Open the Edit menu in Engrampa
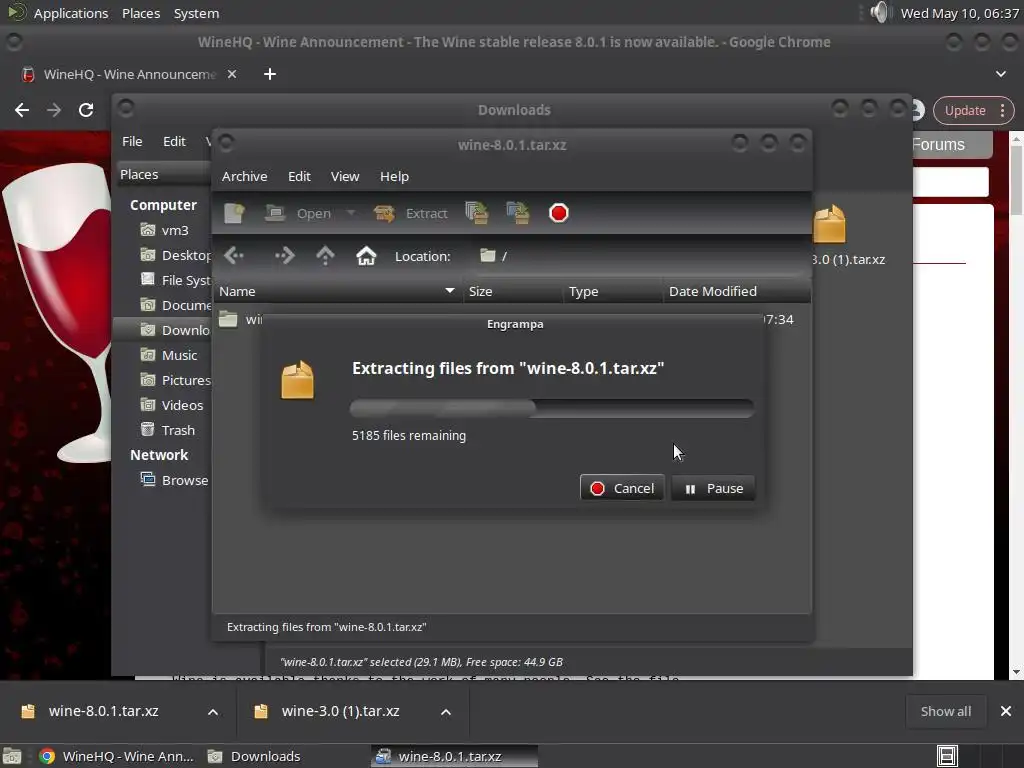 tap(299, 176)
